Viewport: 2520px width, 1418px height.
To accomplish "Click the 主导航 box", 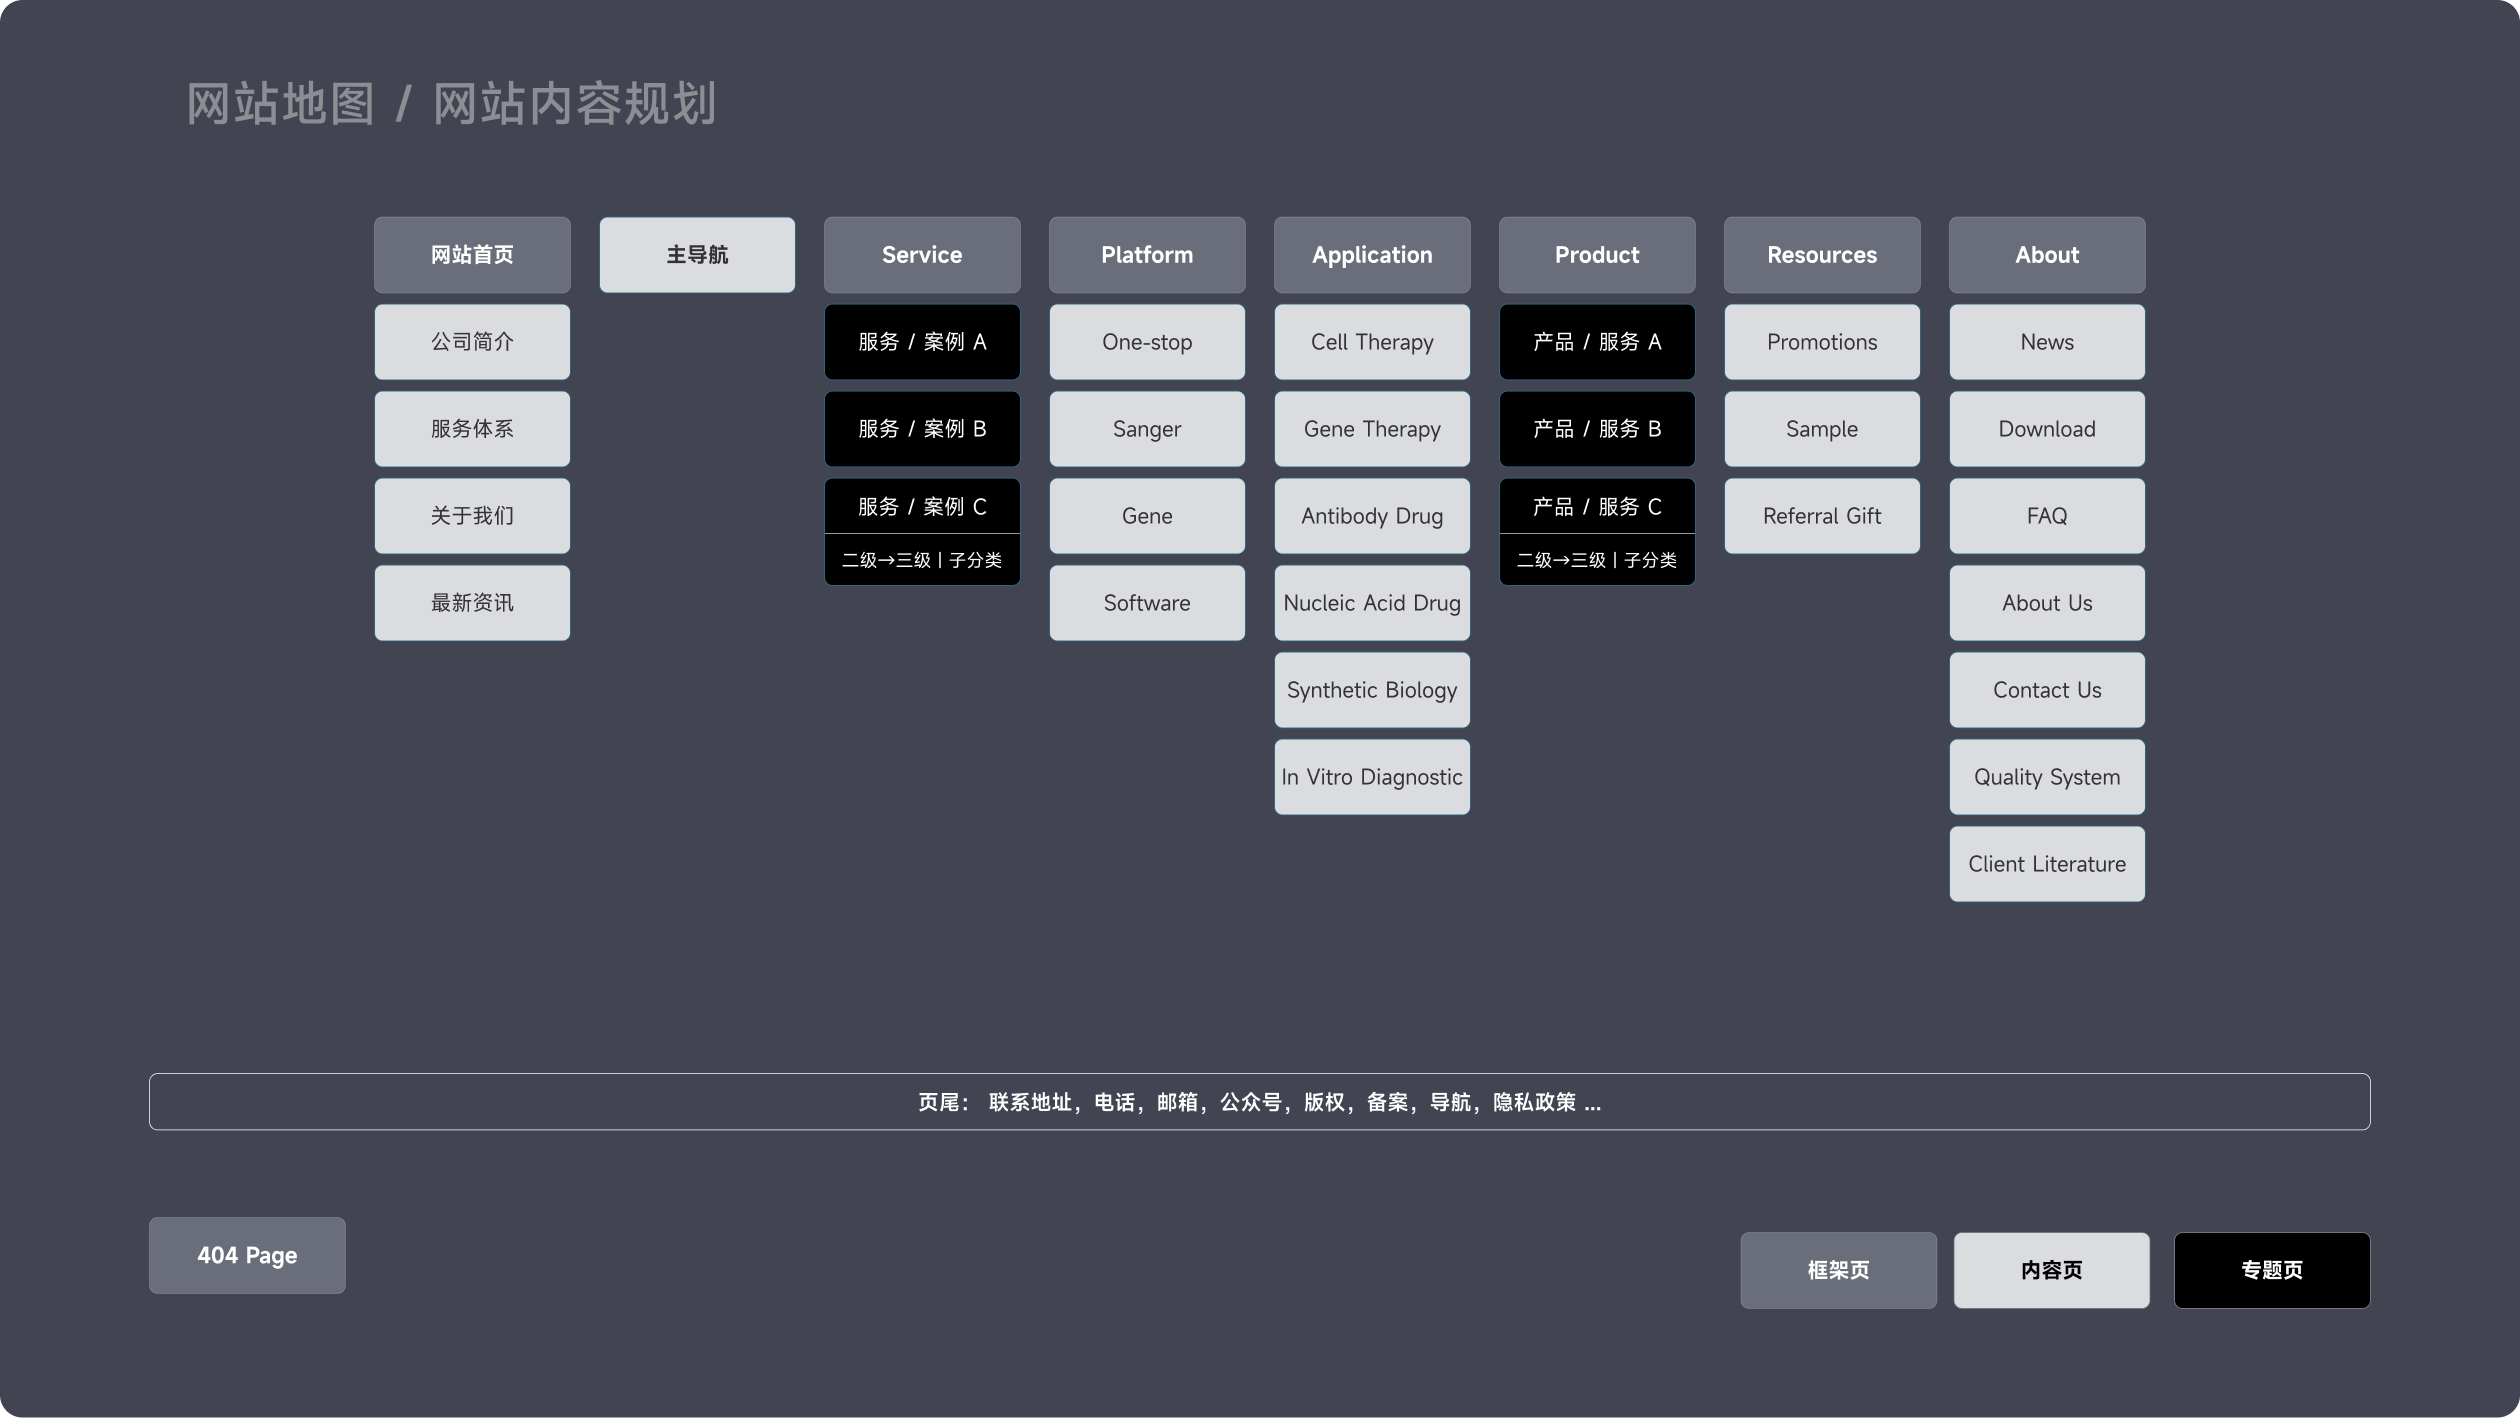I will [x=697, y=255].
